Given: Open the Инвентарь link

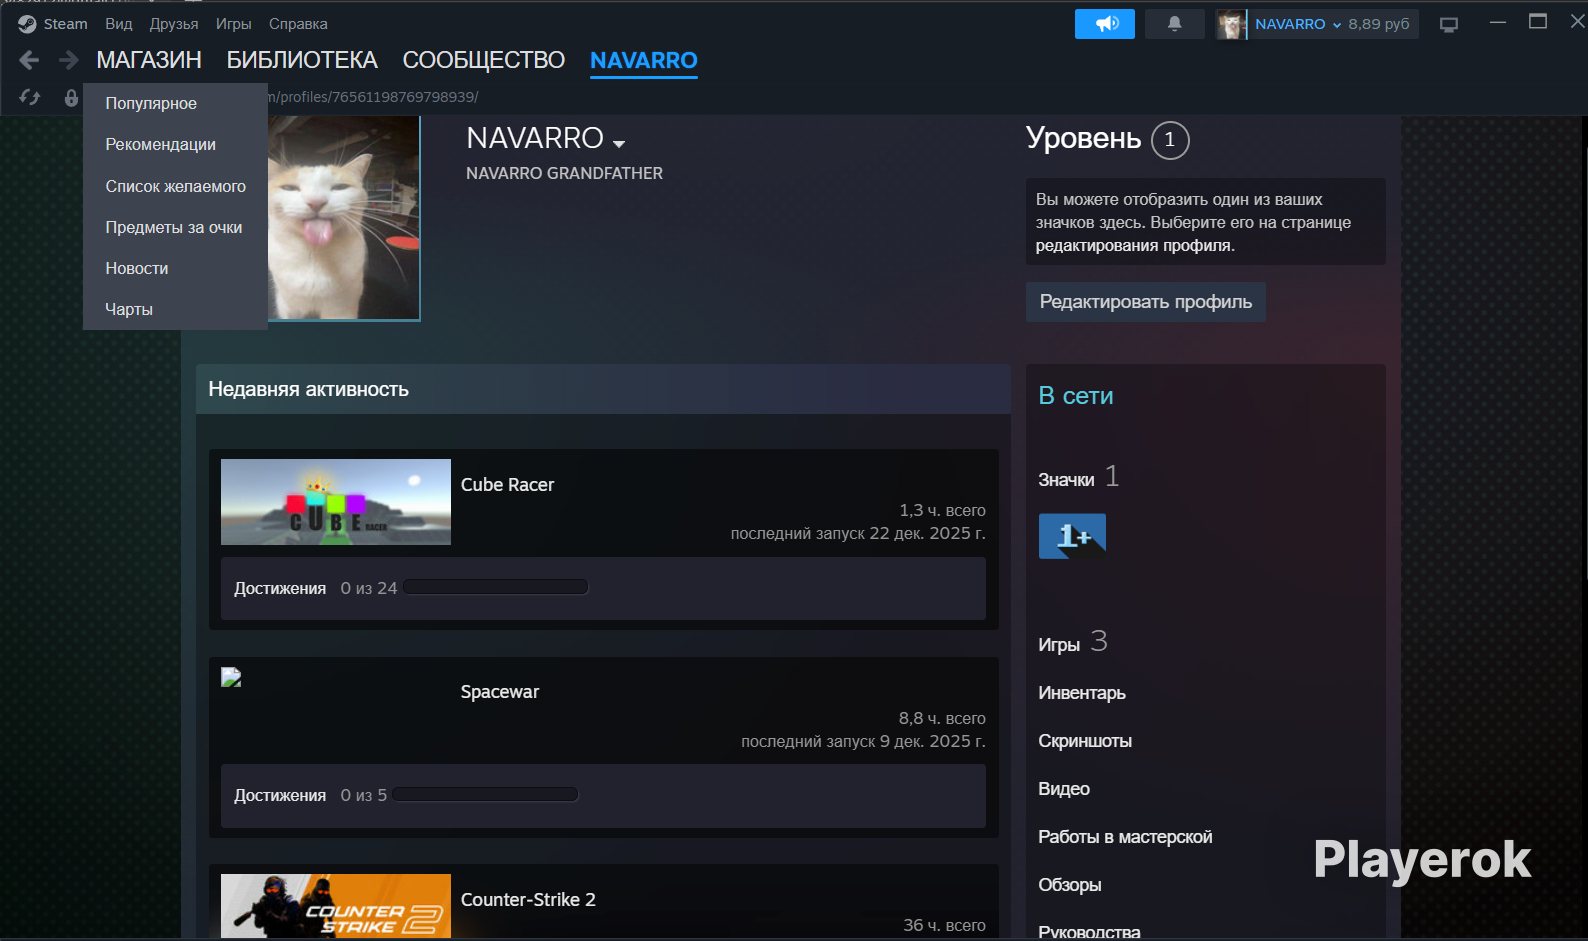Looking at the screenshot, I should tap(1082, 693).
